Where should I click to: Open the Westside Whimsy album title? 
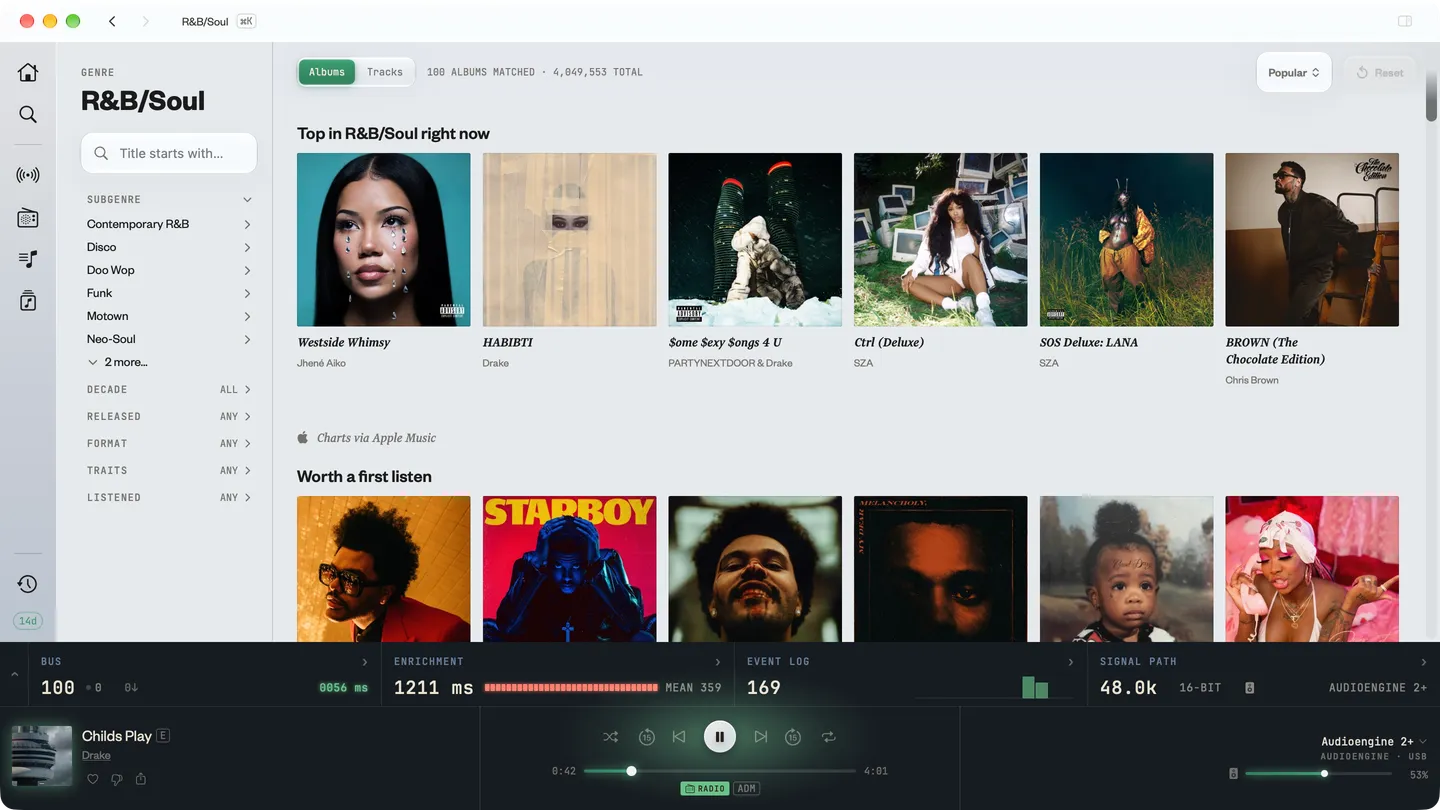(344, 342)
